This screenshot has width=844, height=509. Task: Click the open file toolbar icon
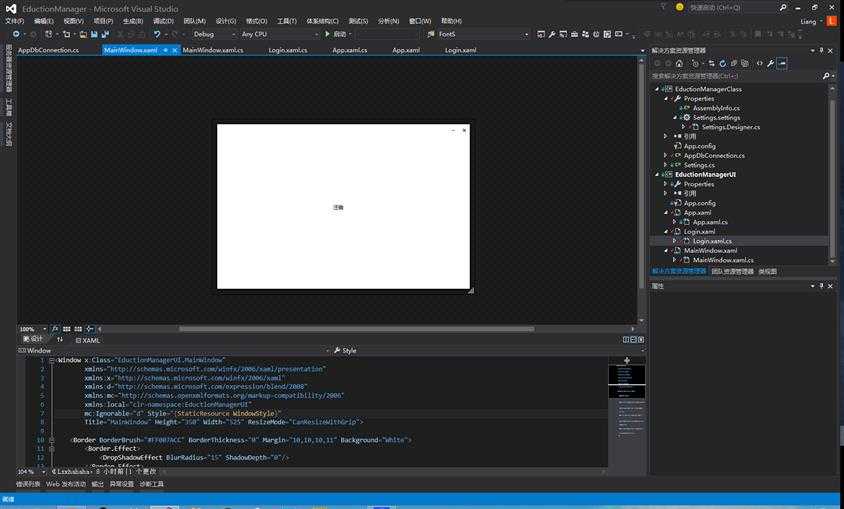point(83,34)
